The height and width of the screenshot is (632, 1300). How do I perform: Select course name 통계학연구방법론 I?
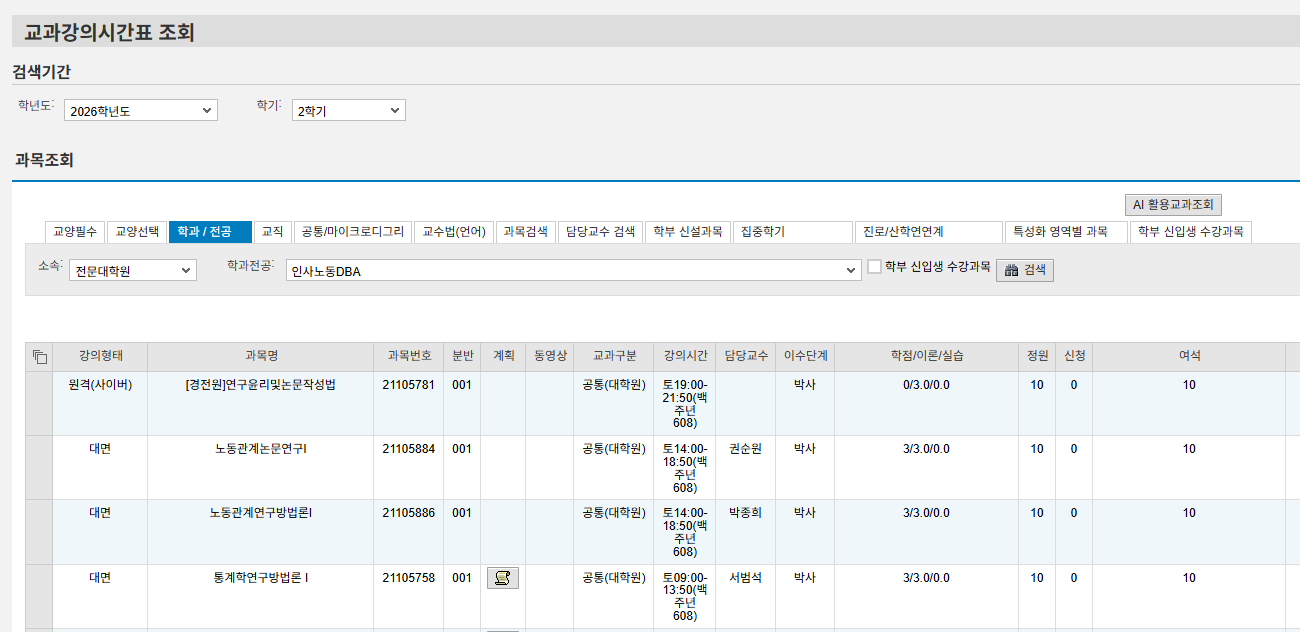(261, 578)
